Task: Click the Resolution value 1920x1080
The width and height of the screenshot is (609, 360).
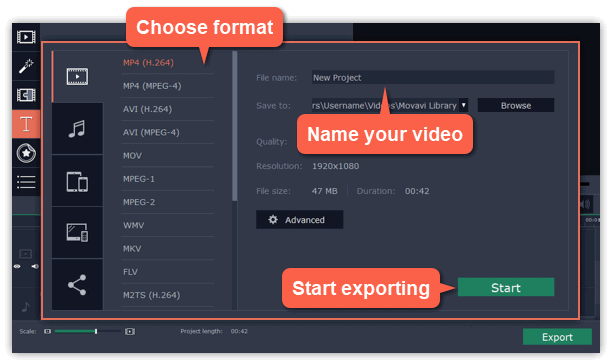Action: point(336,166)
